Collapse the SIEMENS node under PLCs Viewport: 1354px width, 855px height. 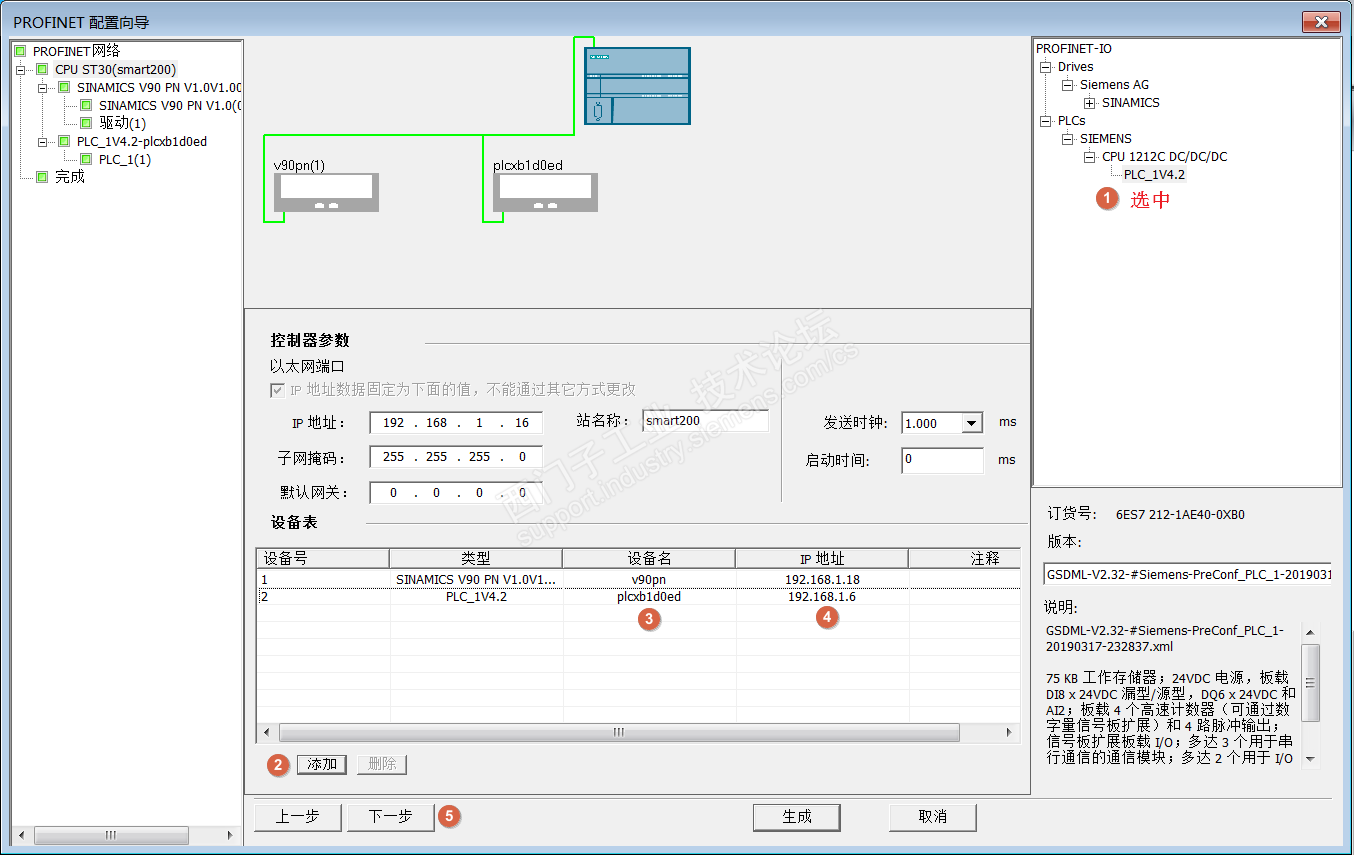pos(1068,139)
